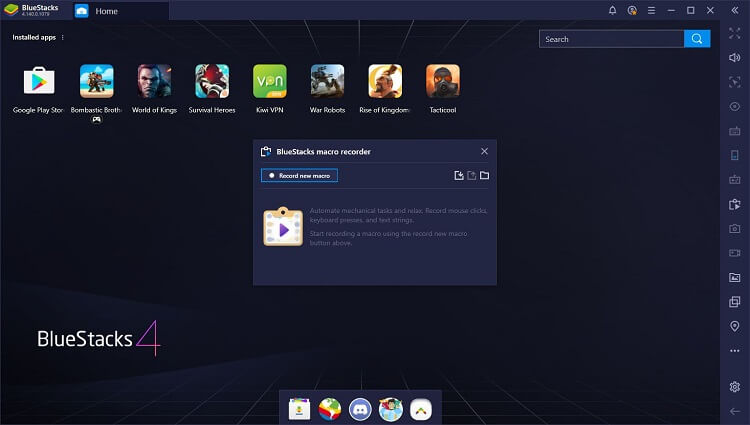Click the video record icon in sidebar
Image resolution: width=750 pixels, height=425 pixels.
coord(735,253)
